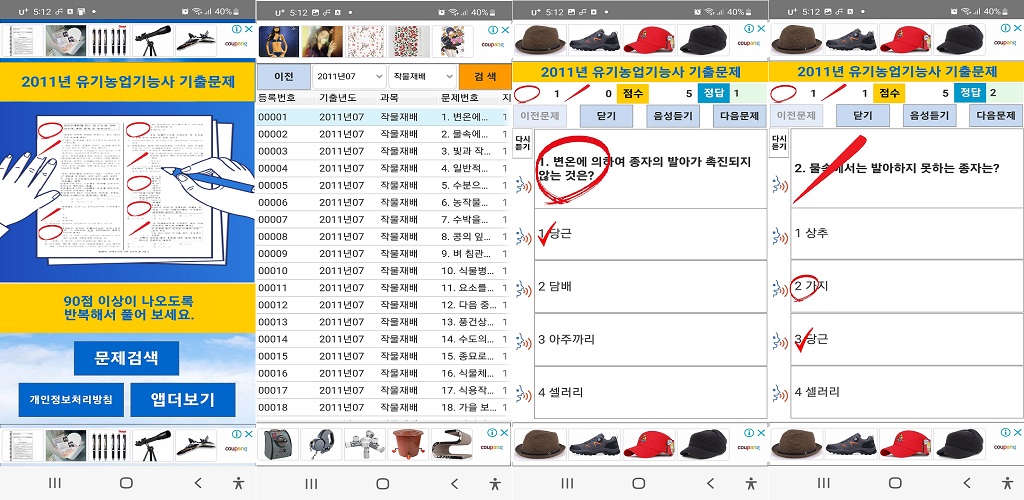
Task: Open 앱더보기 for more apps
Action: point(182,400)
